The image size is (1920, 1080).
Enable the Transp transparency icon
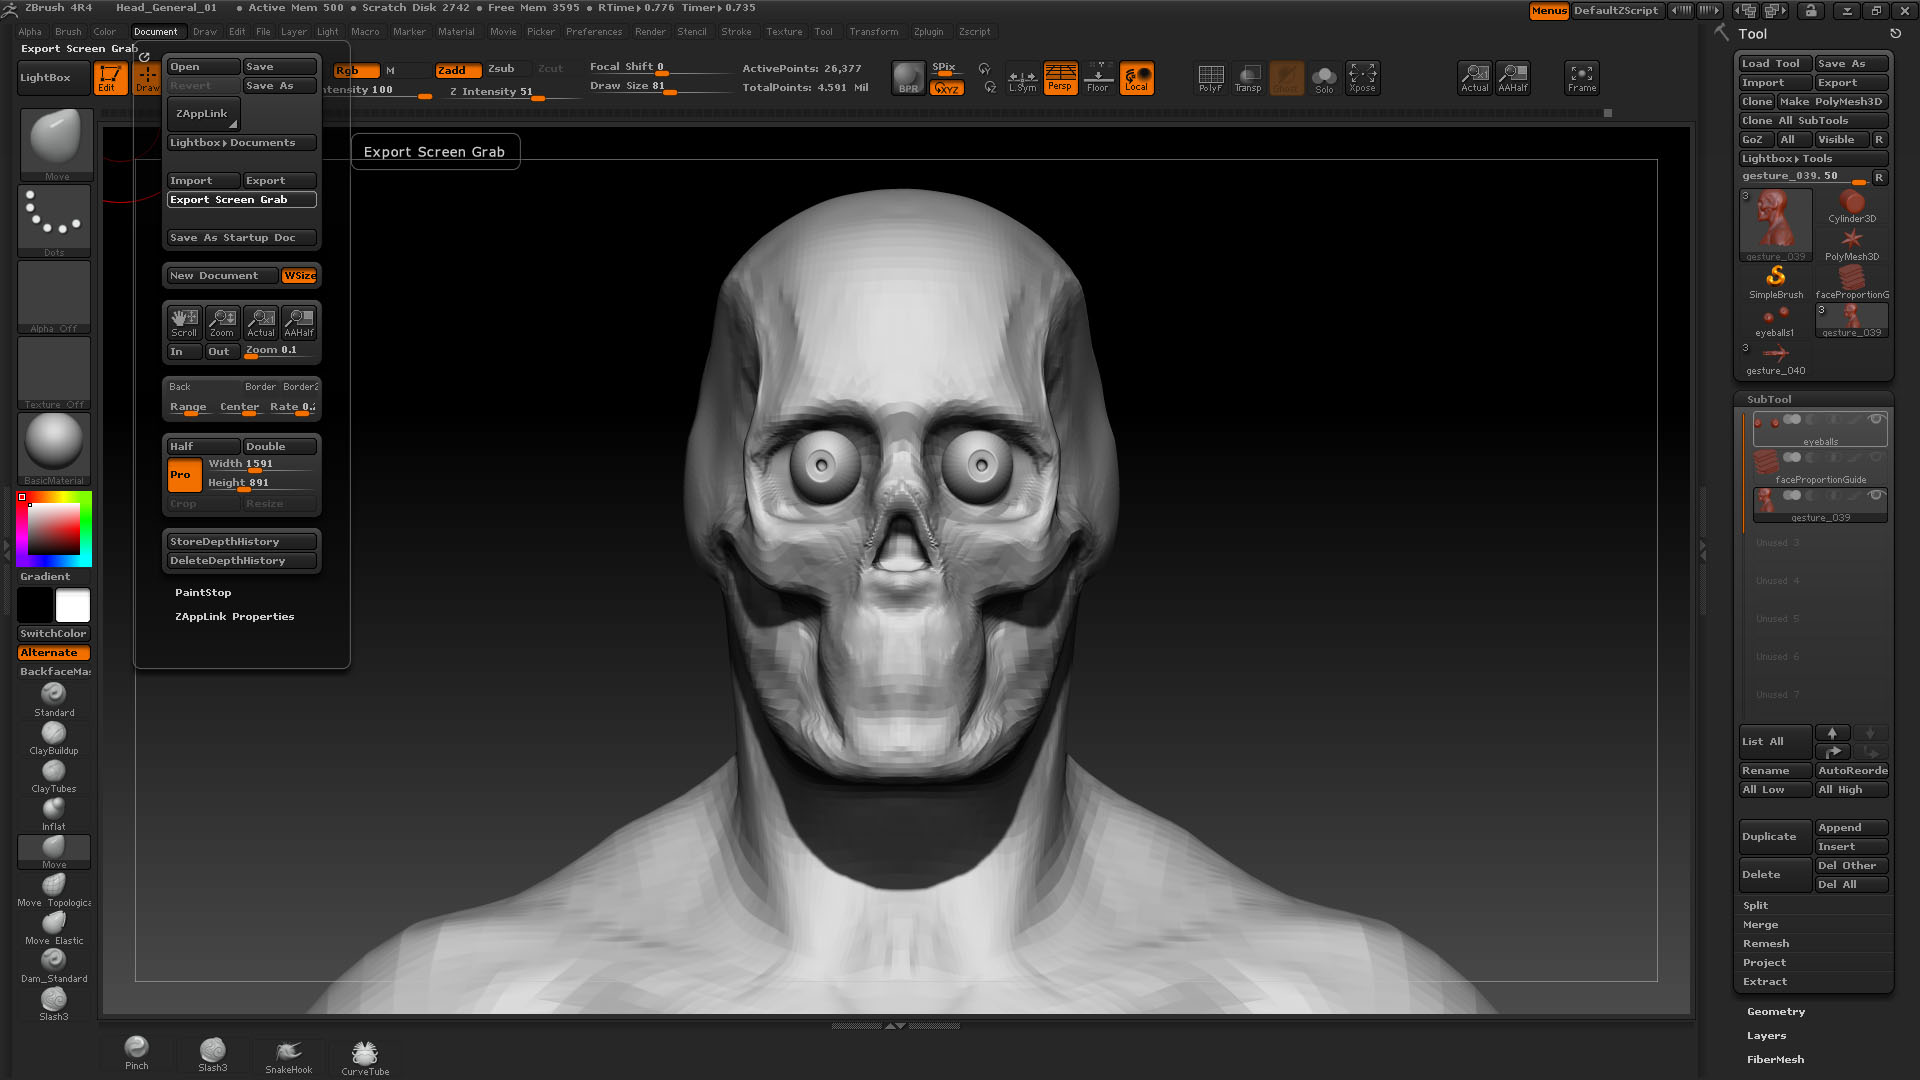1248,77
